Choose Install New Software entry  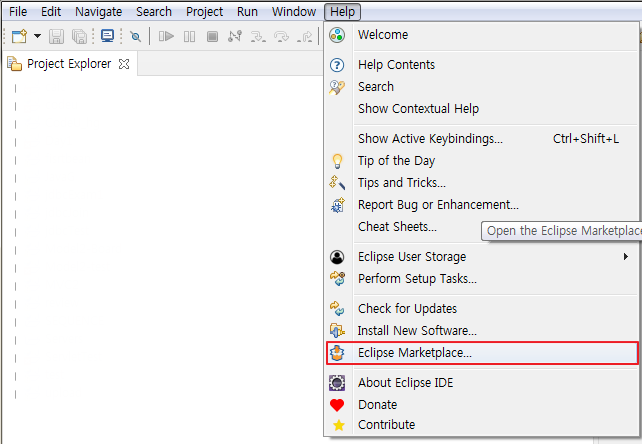point(482,331)
